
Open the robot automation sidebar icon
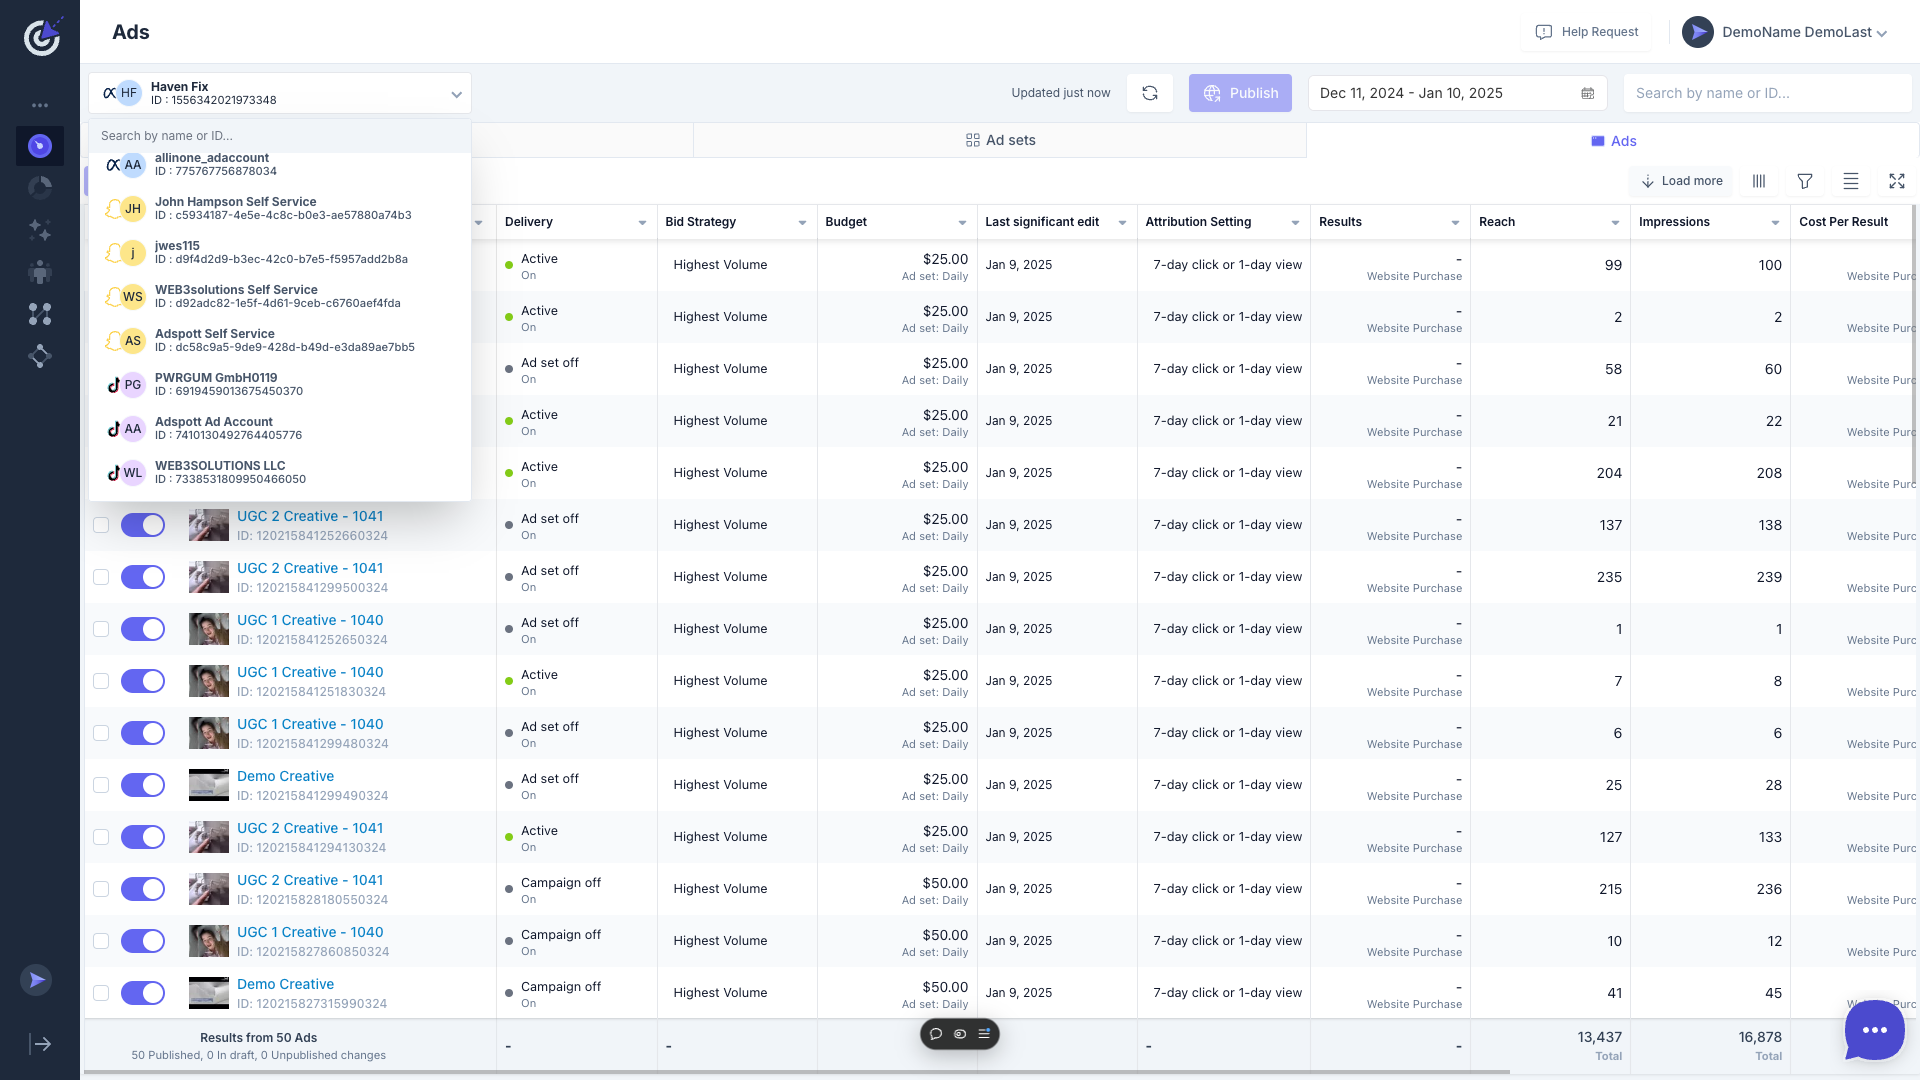[x=40, y=272]
